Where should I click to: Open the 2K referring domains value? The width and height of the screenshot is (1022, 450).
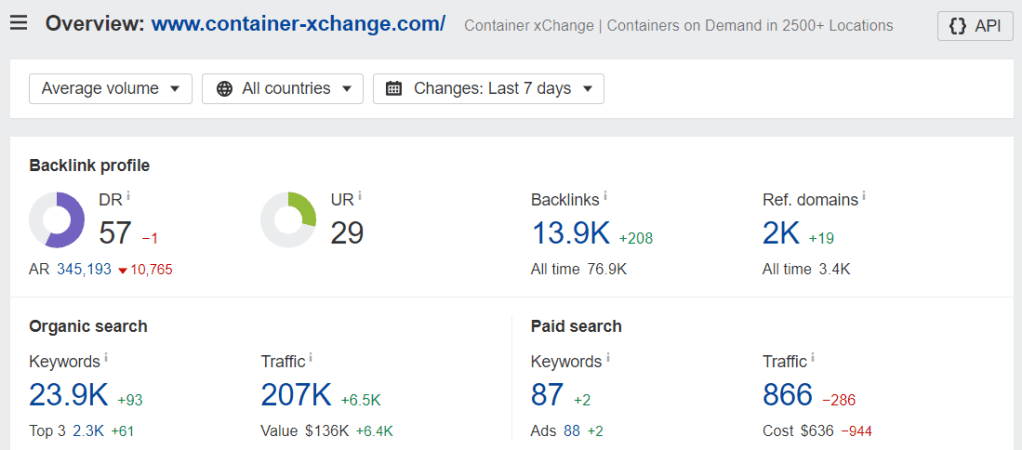tap(781, 233)
